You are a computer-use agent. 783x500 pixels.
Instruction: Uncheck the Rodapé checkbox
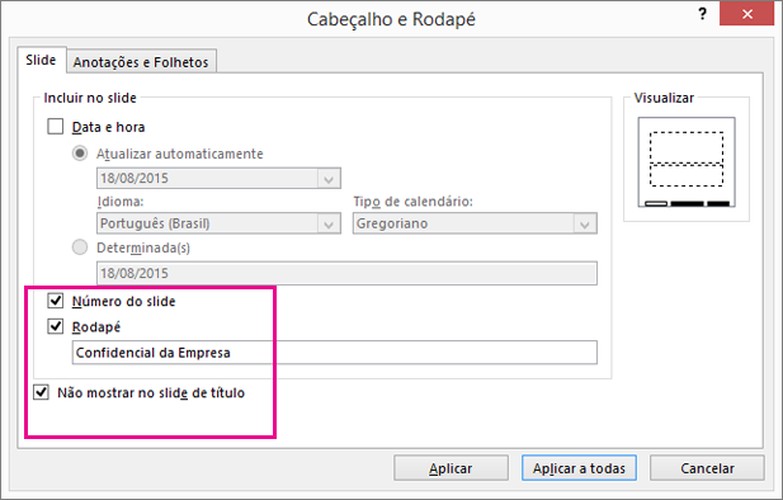56,327
